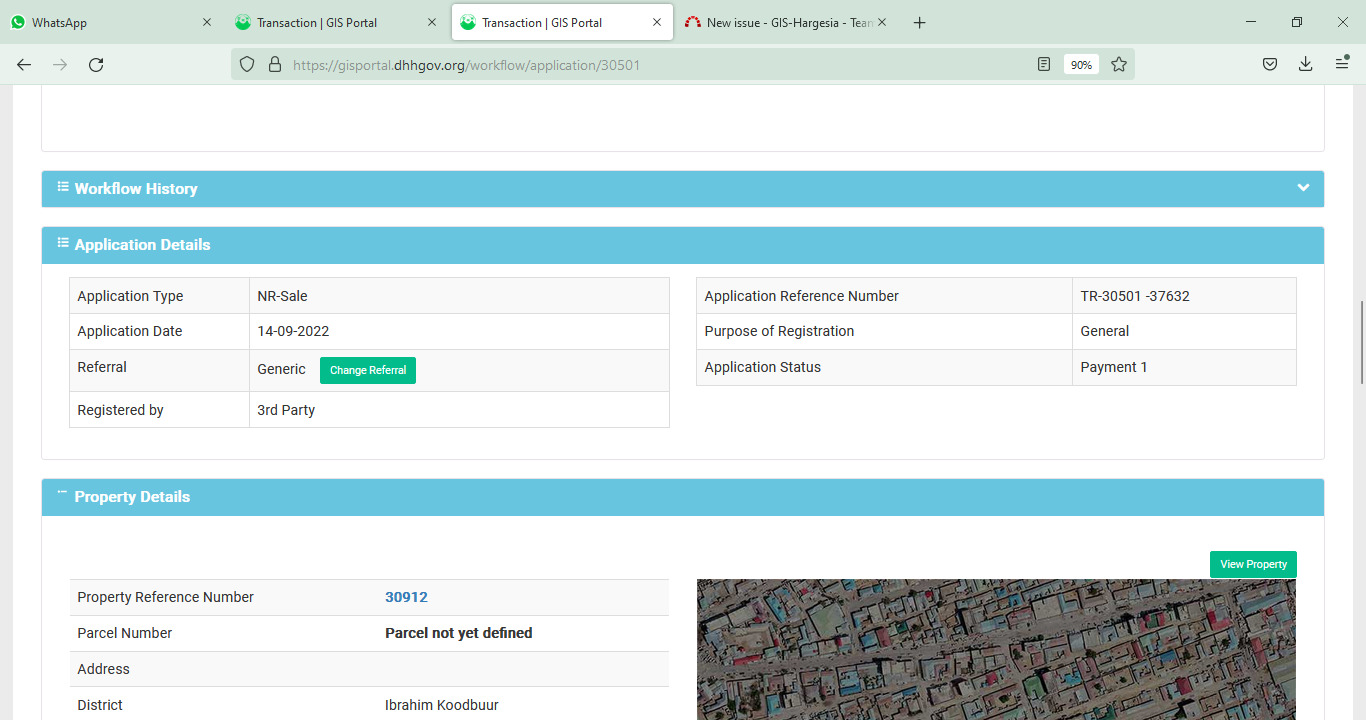Close the New issue GIS-Hargesia tab
Screen dimensions: 1366x720
pos(882,22)
